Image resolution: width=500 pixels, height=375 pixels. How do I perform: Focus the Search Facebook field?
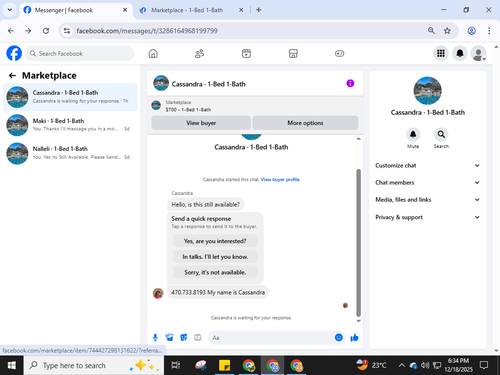(80, 53)
